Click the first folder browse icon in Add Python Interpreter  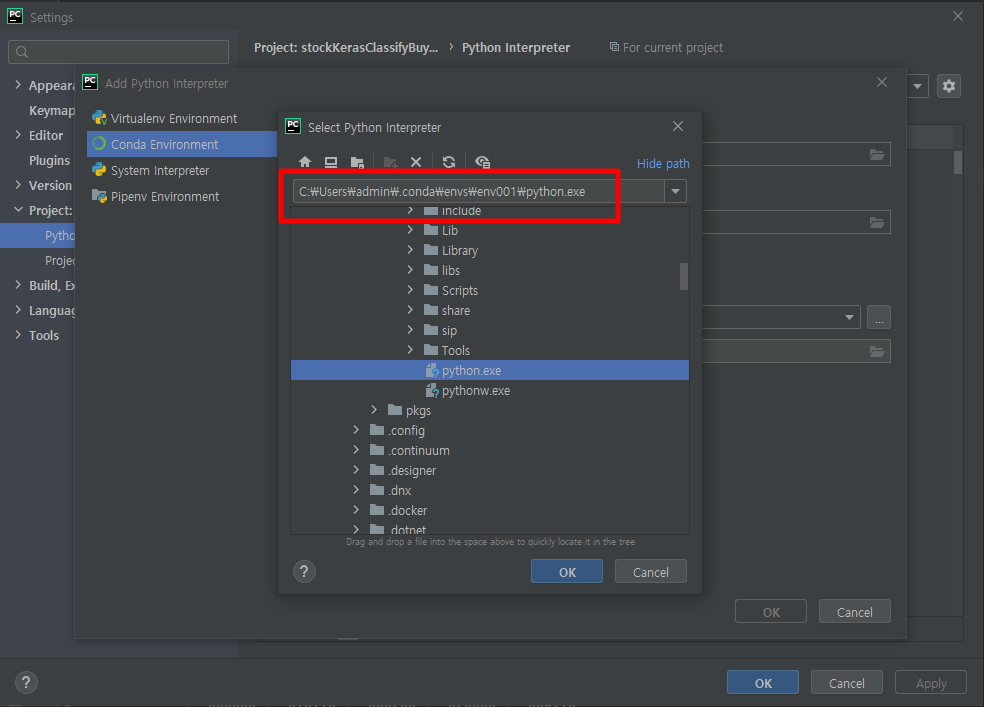tap(877, 154)
